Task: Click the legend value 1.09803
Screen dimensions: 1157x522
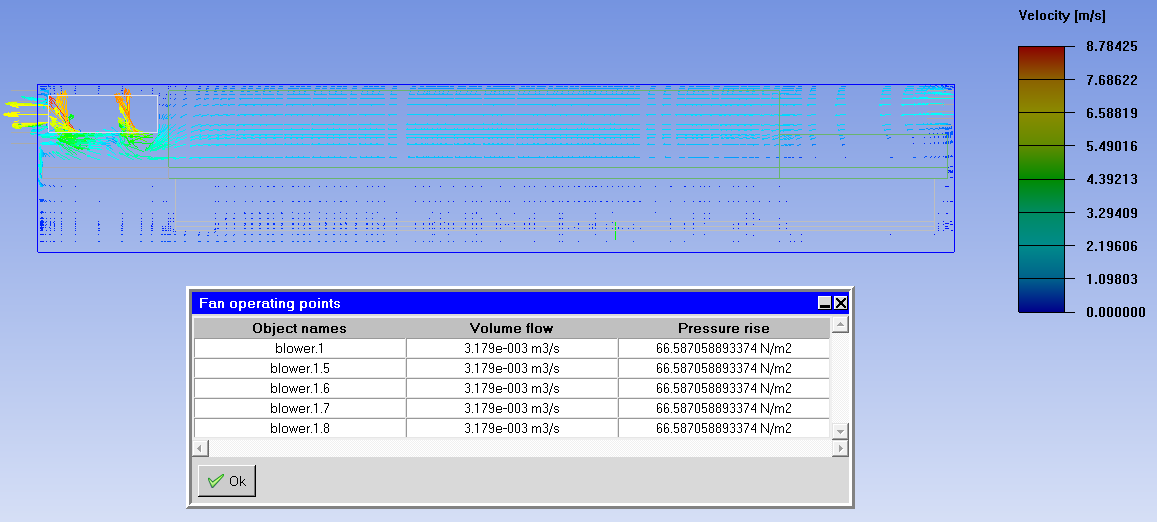Action: click(x=1111, y=279)
